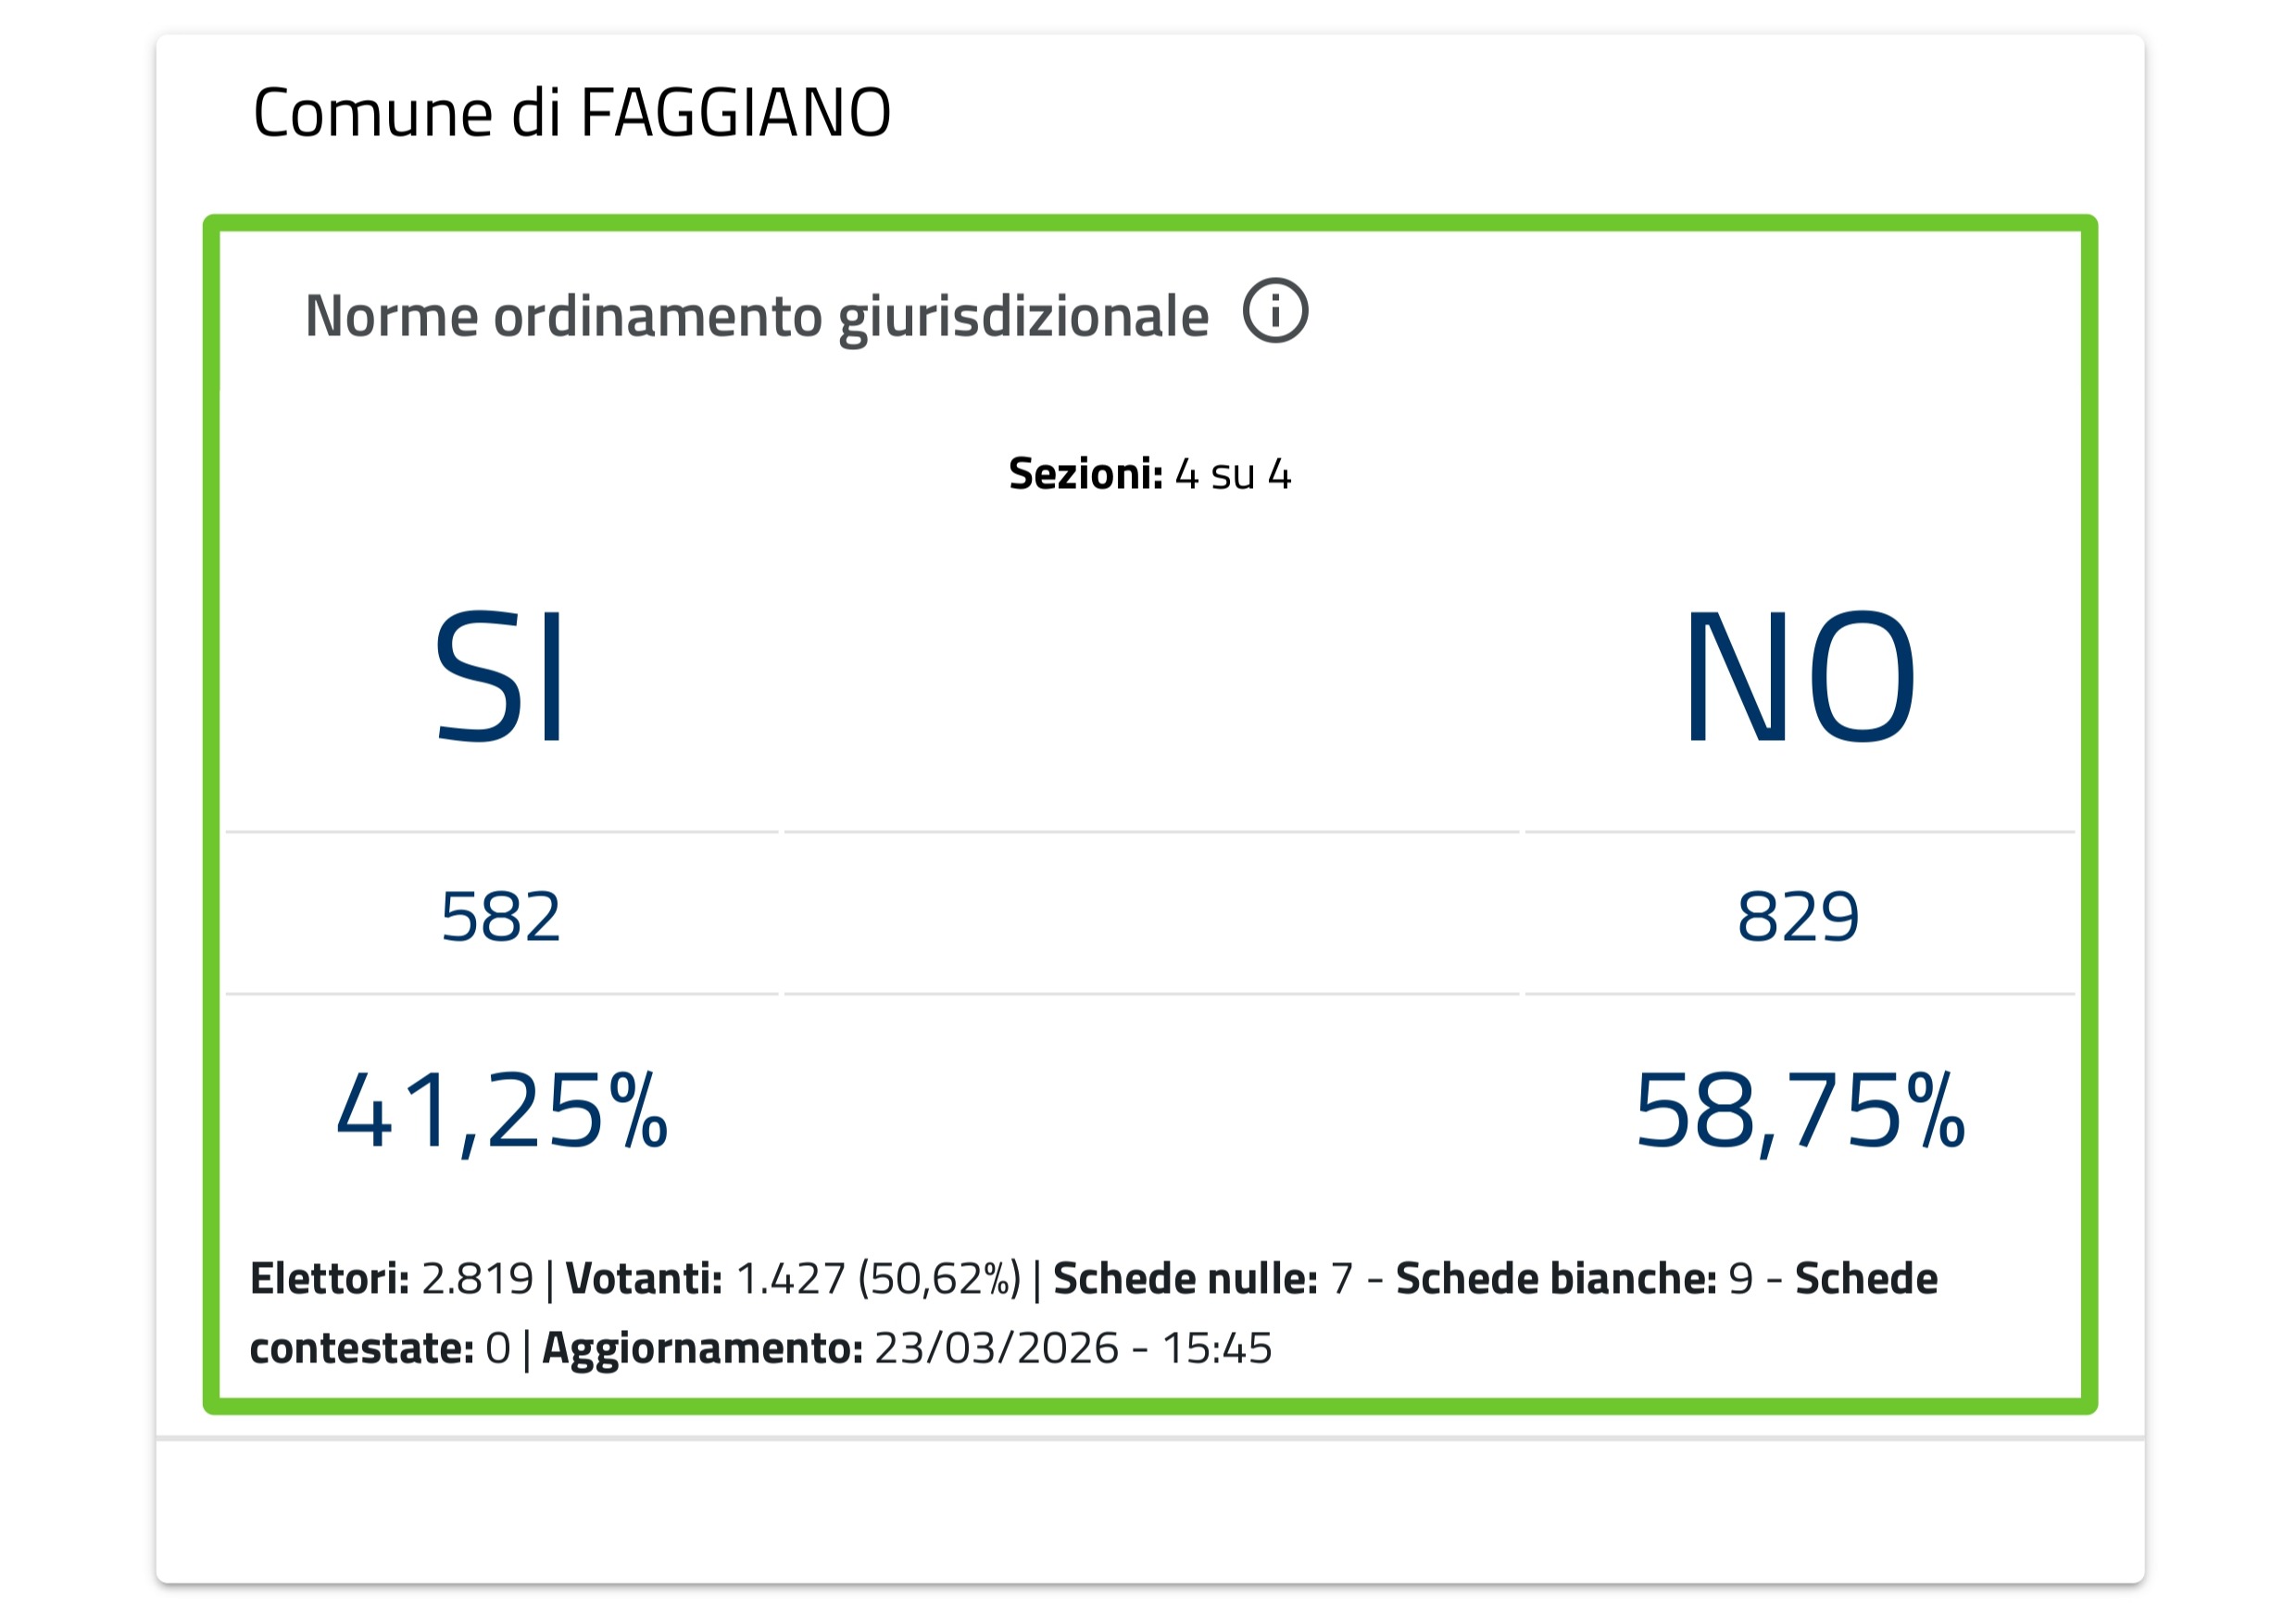
Task: Click the SI vote count 582
Action: 501,916
